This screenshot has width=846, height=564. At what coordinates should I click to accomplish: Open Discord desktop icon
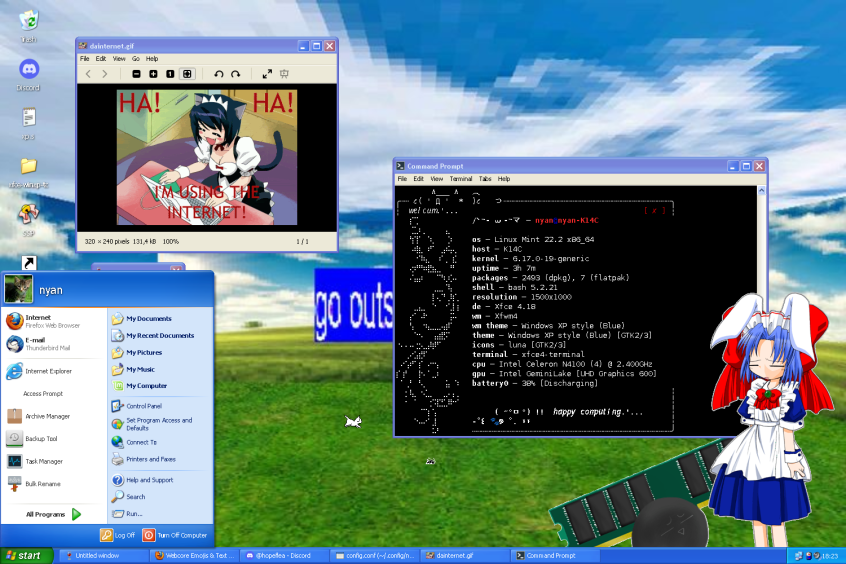pos(29,75)
